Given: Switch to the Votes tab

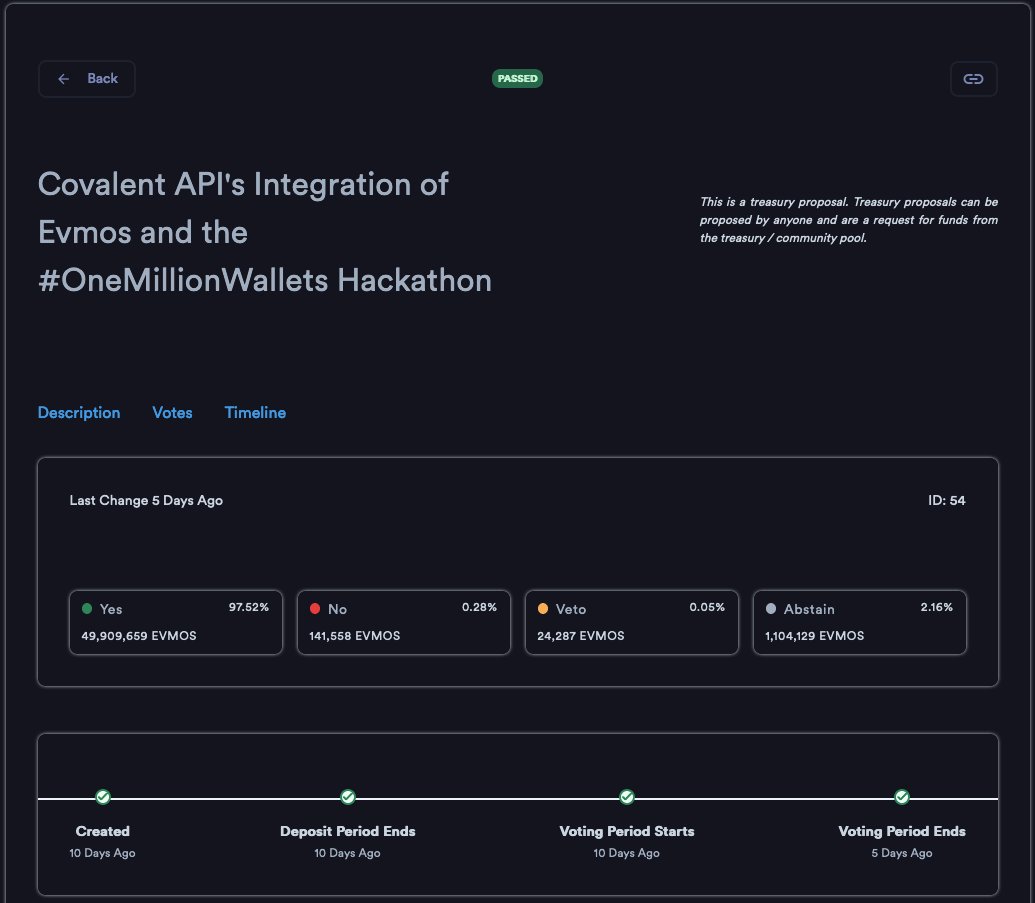Looking at the screenshot, I should [172, 413].
